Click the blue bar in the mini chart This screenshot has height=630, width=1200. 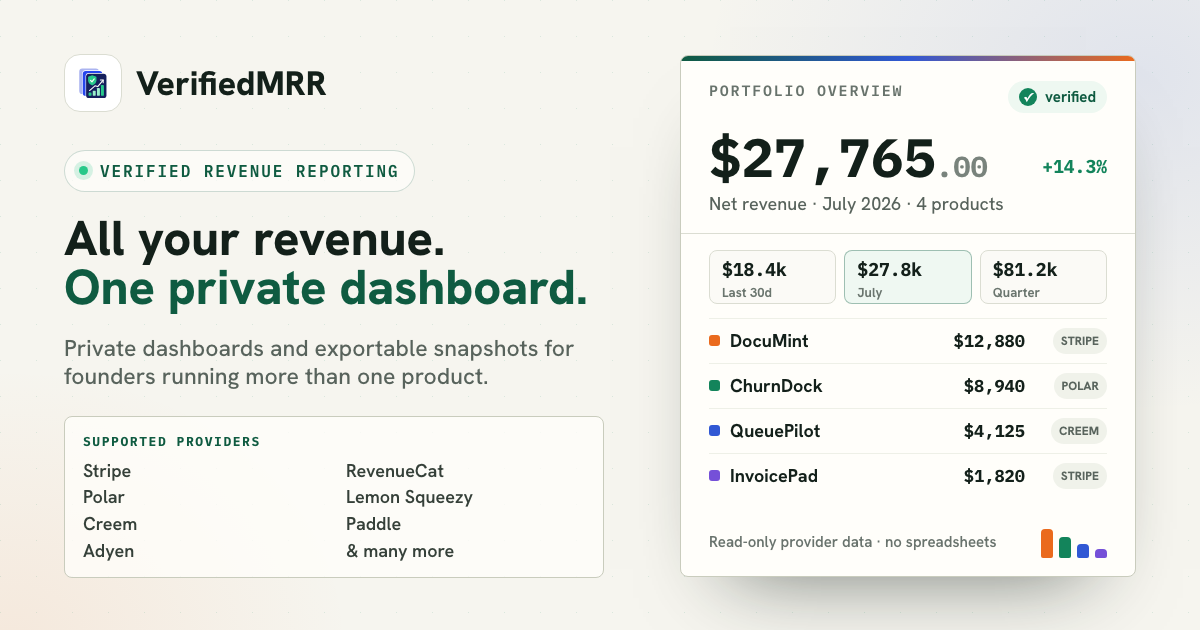tap(1083, 551)
